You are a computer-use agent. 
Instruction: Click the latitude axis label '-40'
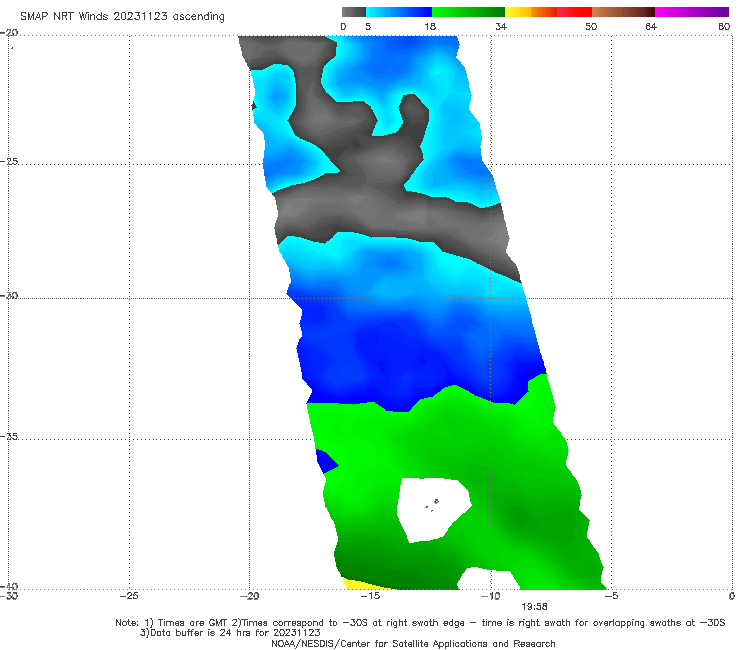[10, 587]
